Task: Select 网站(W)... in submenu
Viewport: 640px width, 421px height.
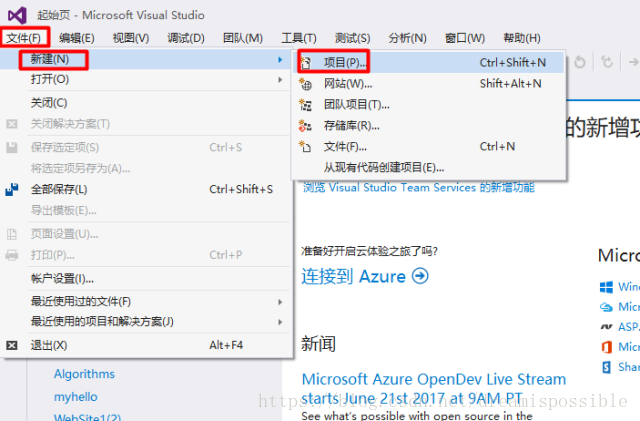Action: [x=429, y=84]
